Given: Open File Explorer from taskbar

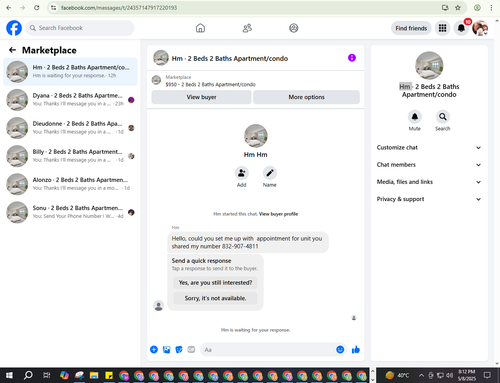Looking at the screenshot, I should point(94,375).
